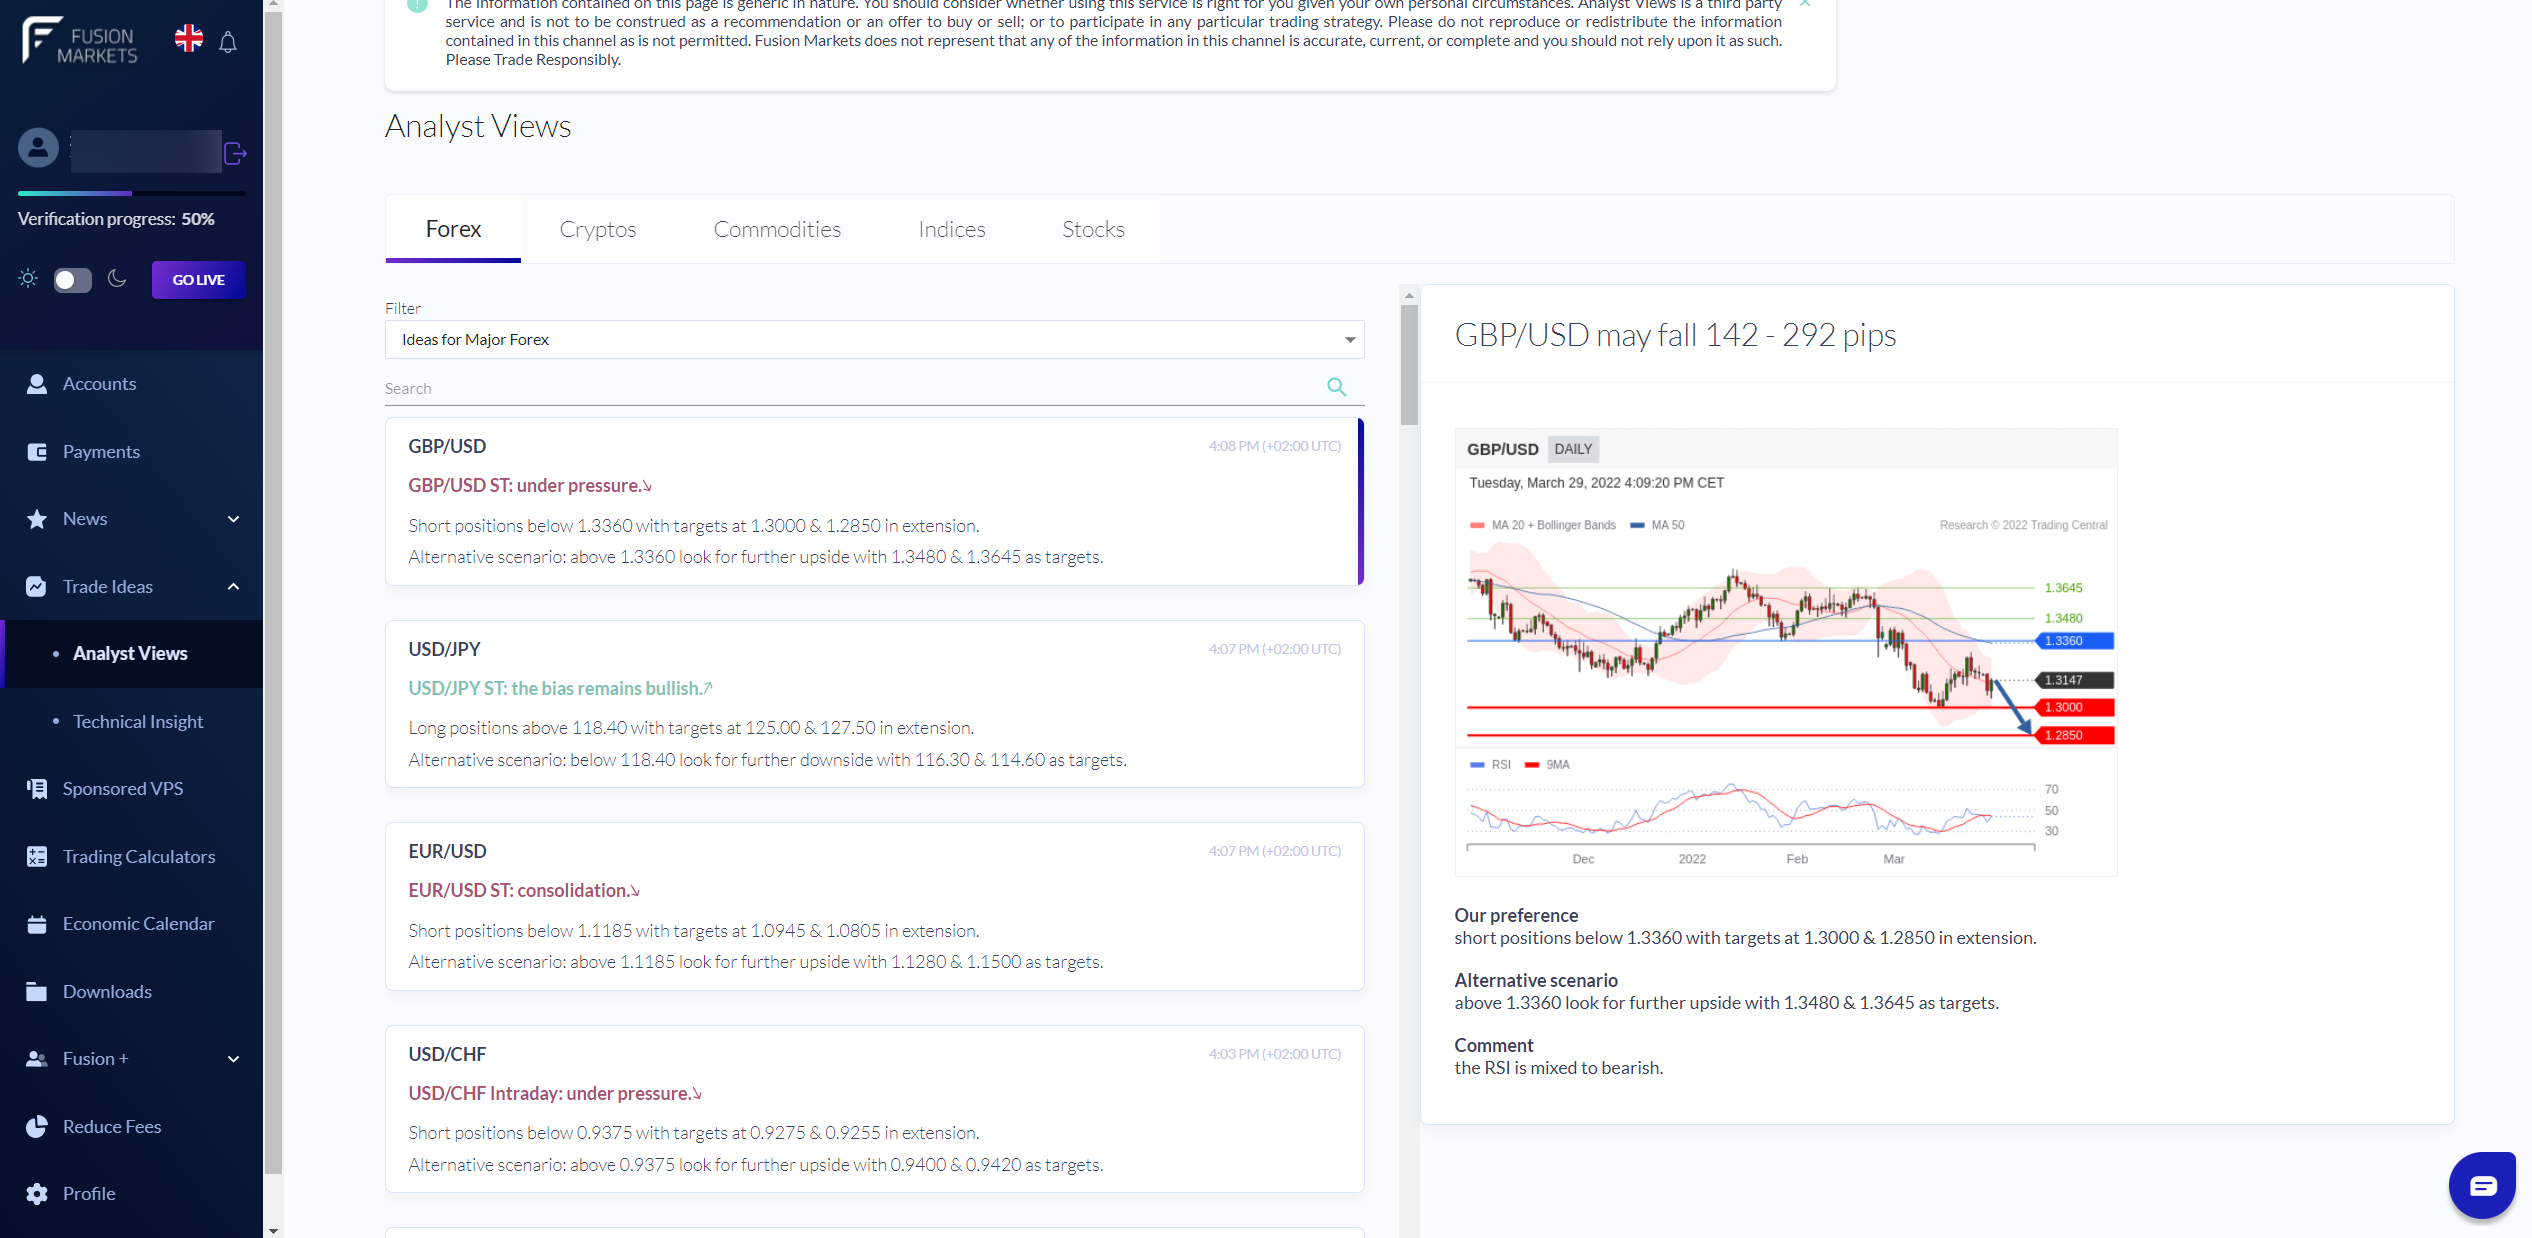This screenshot has width=2532, height=1238.
Task: Open the USD/CHF Intraday under pressure idea
Action: pos(874,1109)
